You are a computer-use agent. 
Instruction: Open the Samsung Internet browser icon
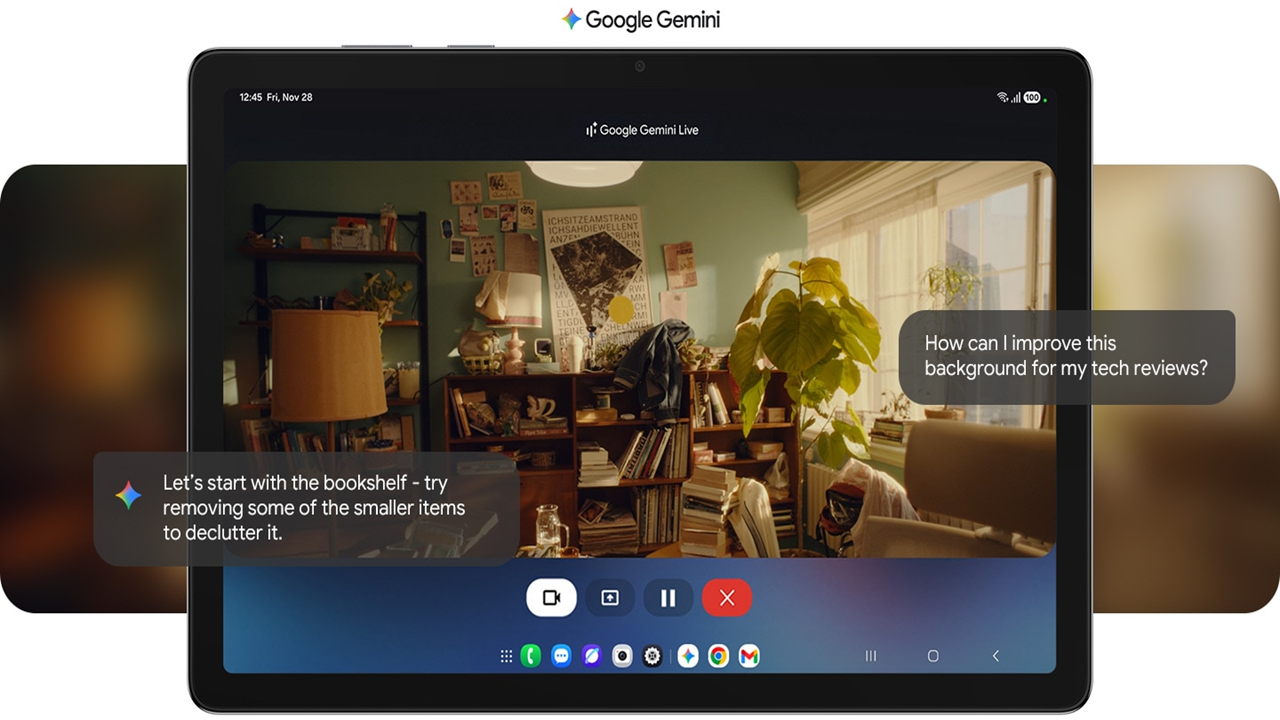pyautogui.click(x=592, y=656)
